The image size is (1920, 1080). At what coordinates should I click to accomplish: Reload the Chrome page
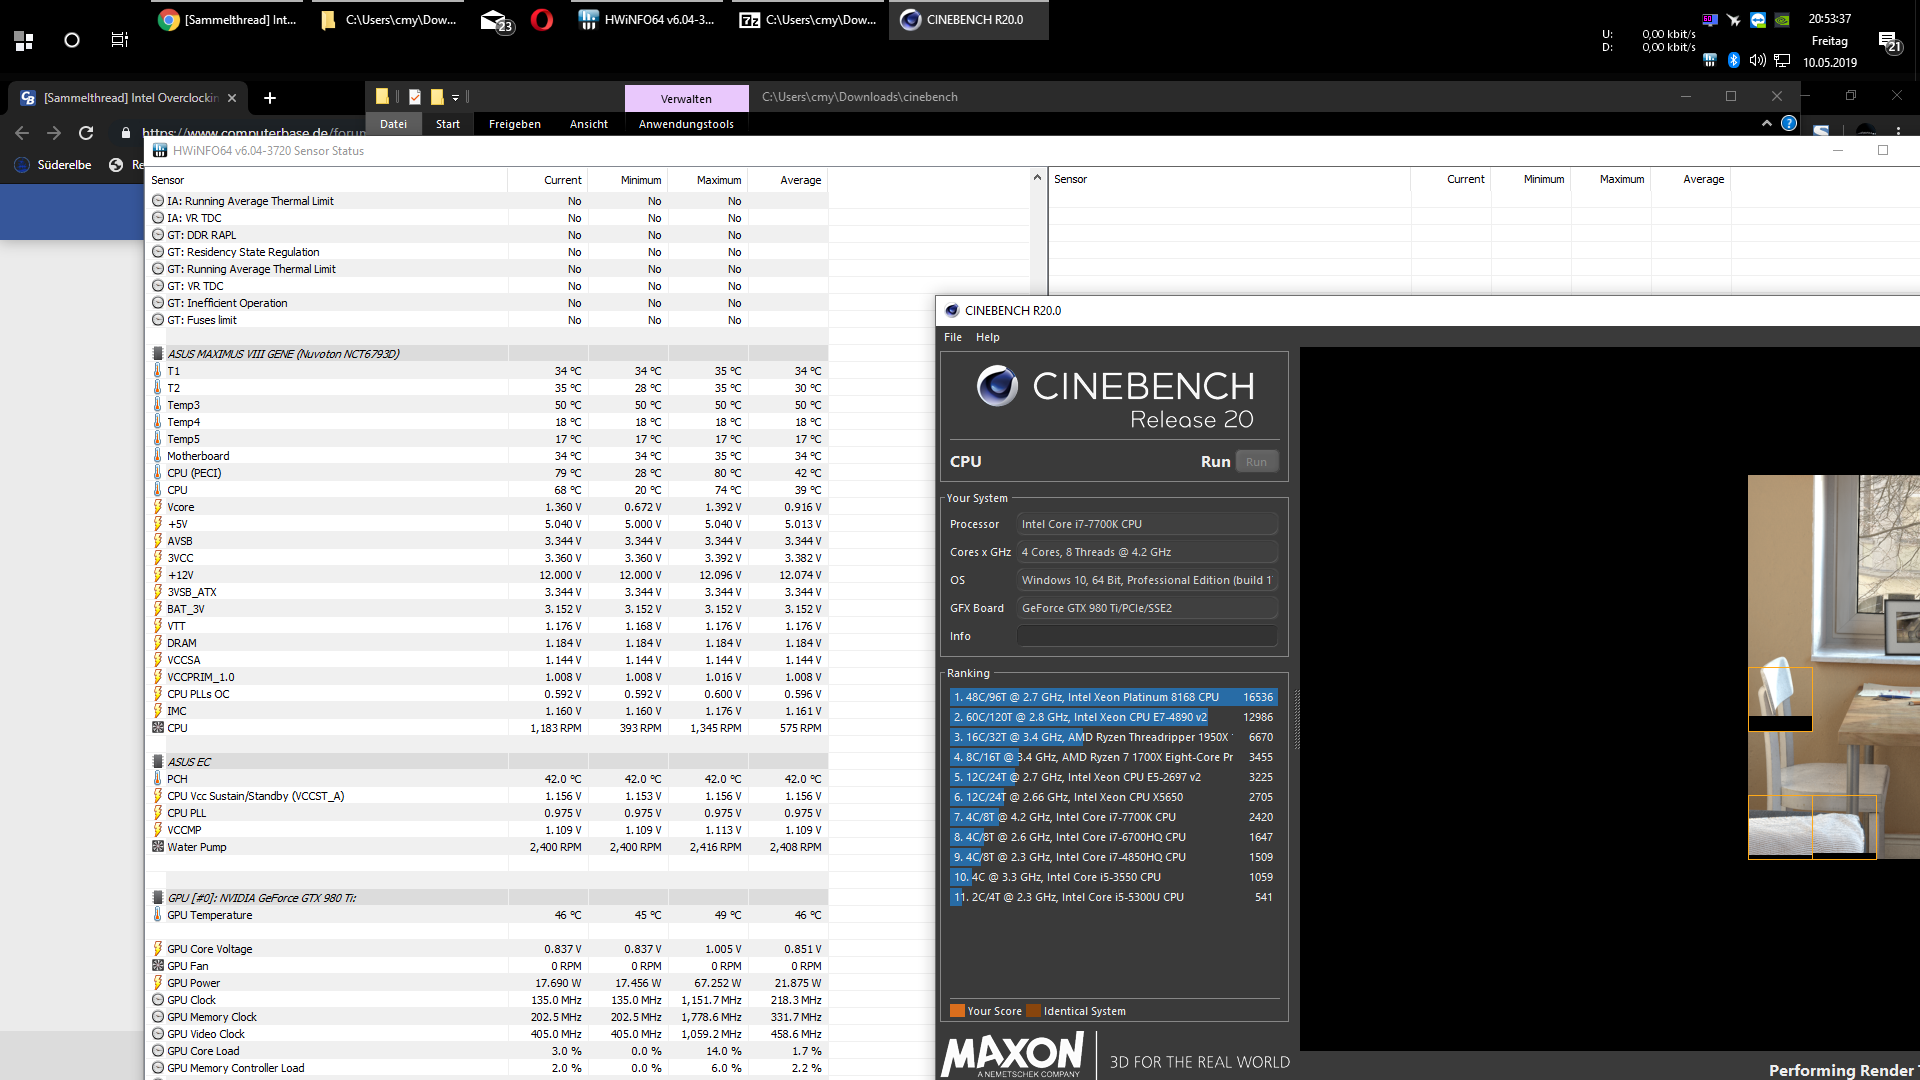pyautogui.click(x=86, y=133)
